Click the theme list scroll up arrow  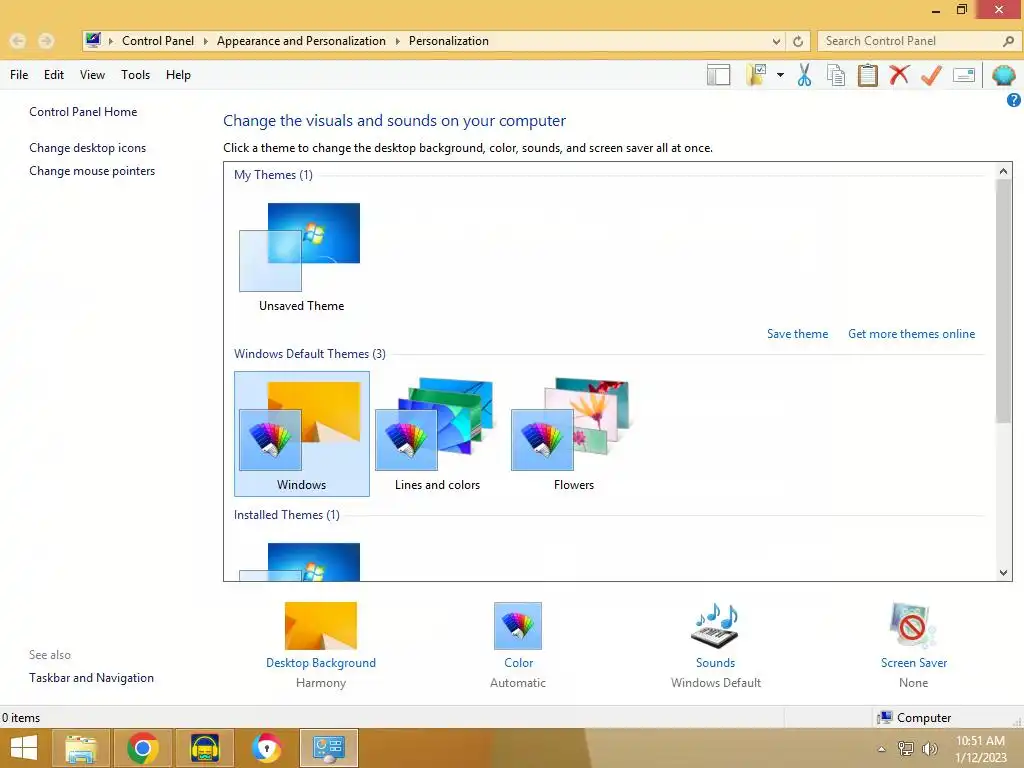click(x=1003, y=171)
